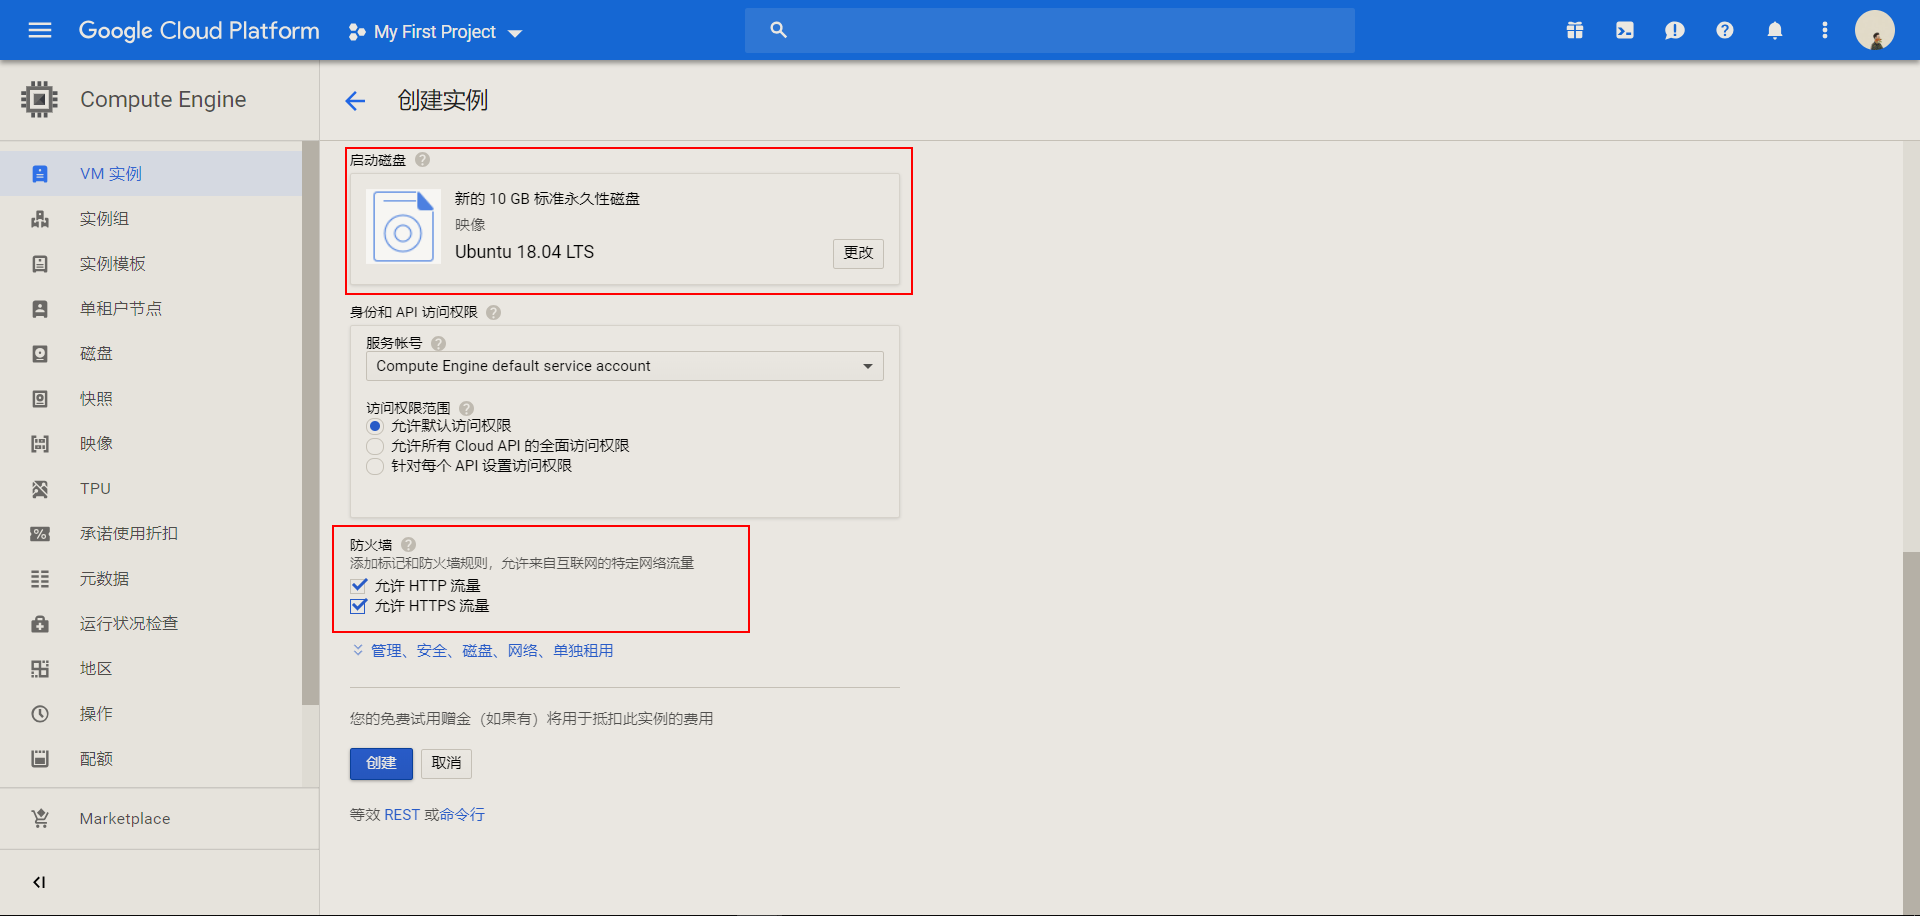The width and height of the screenshot is (1920, 916).
Task: Toggle the 允许 HTTP 流量 checkbox
Action: click(359, 586)
